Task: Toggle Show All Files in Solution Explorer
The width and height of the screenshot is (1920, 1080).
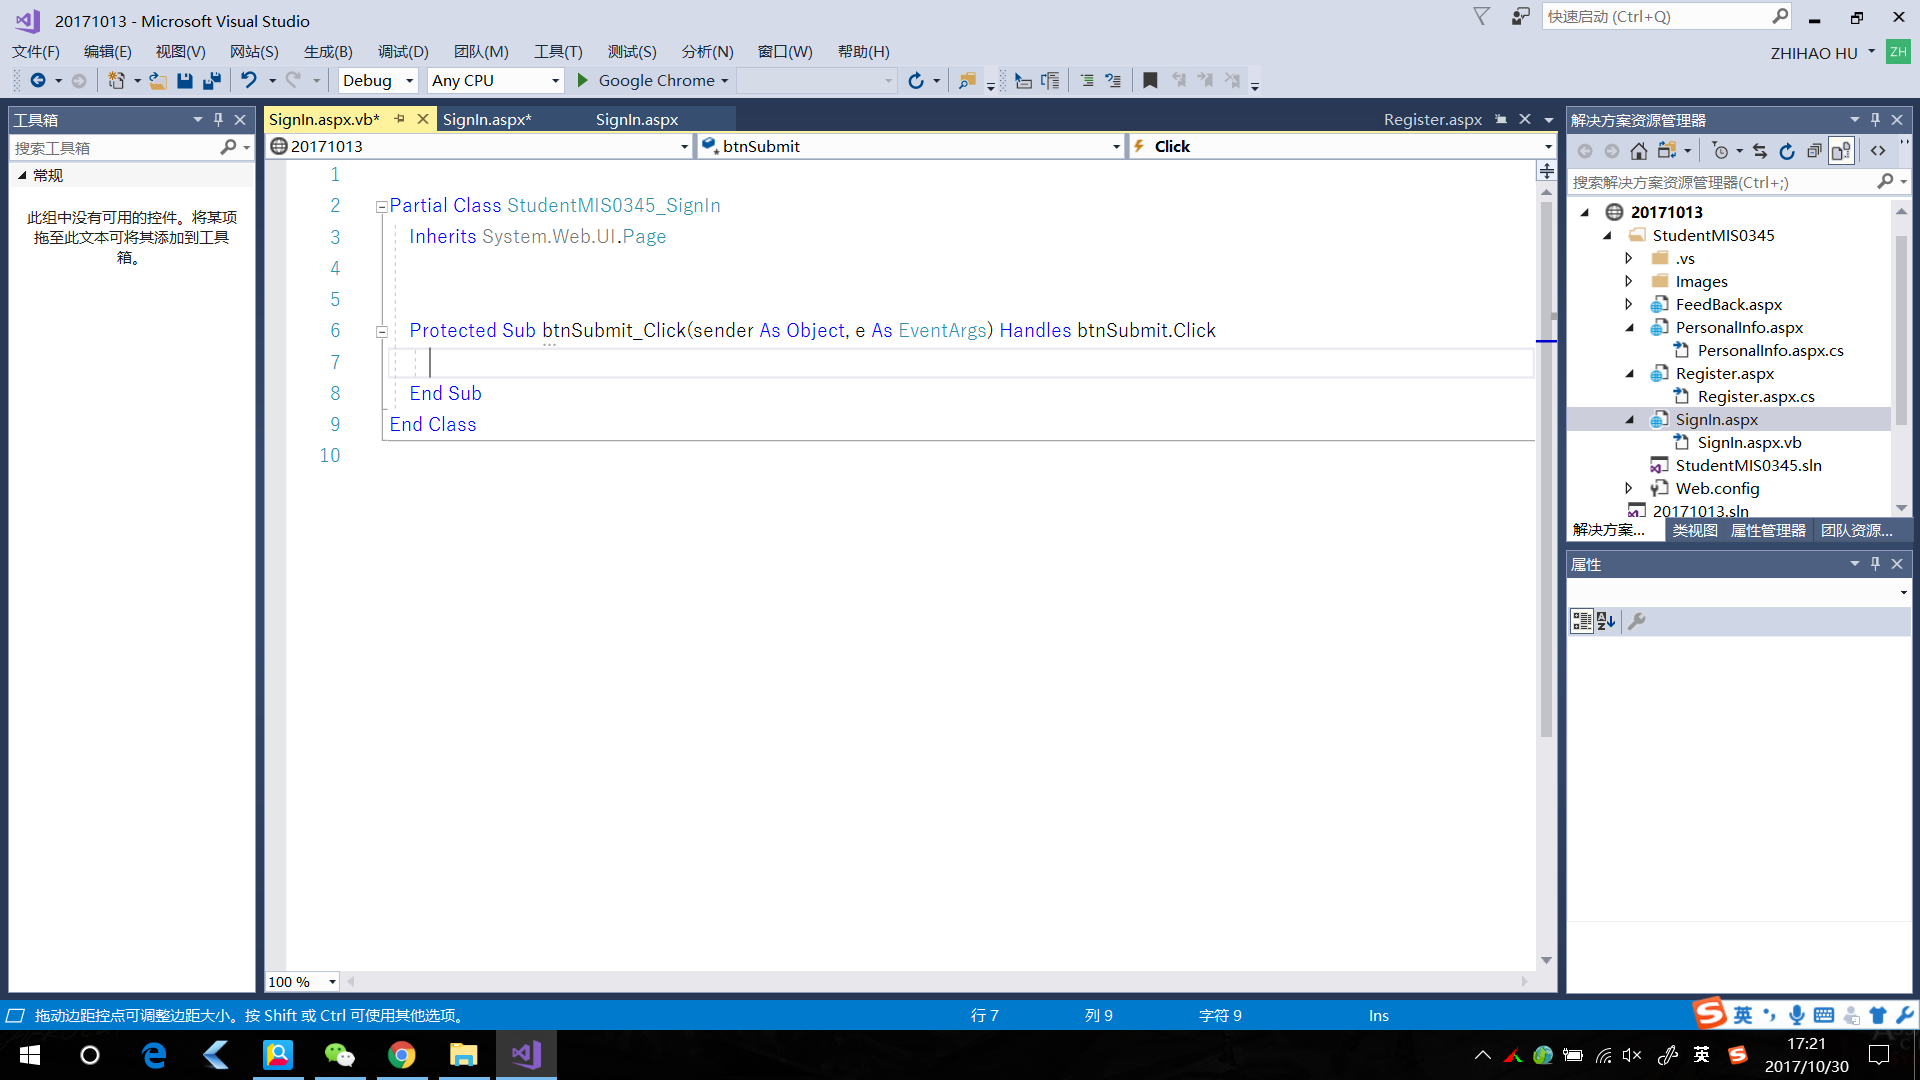Action: pyautogui.click(x=1841, y=151)
